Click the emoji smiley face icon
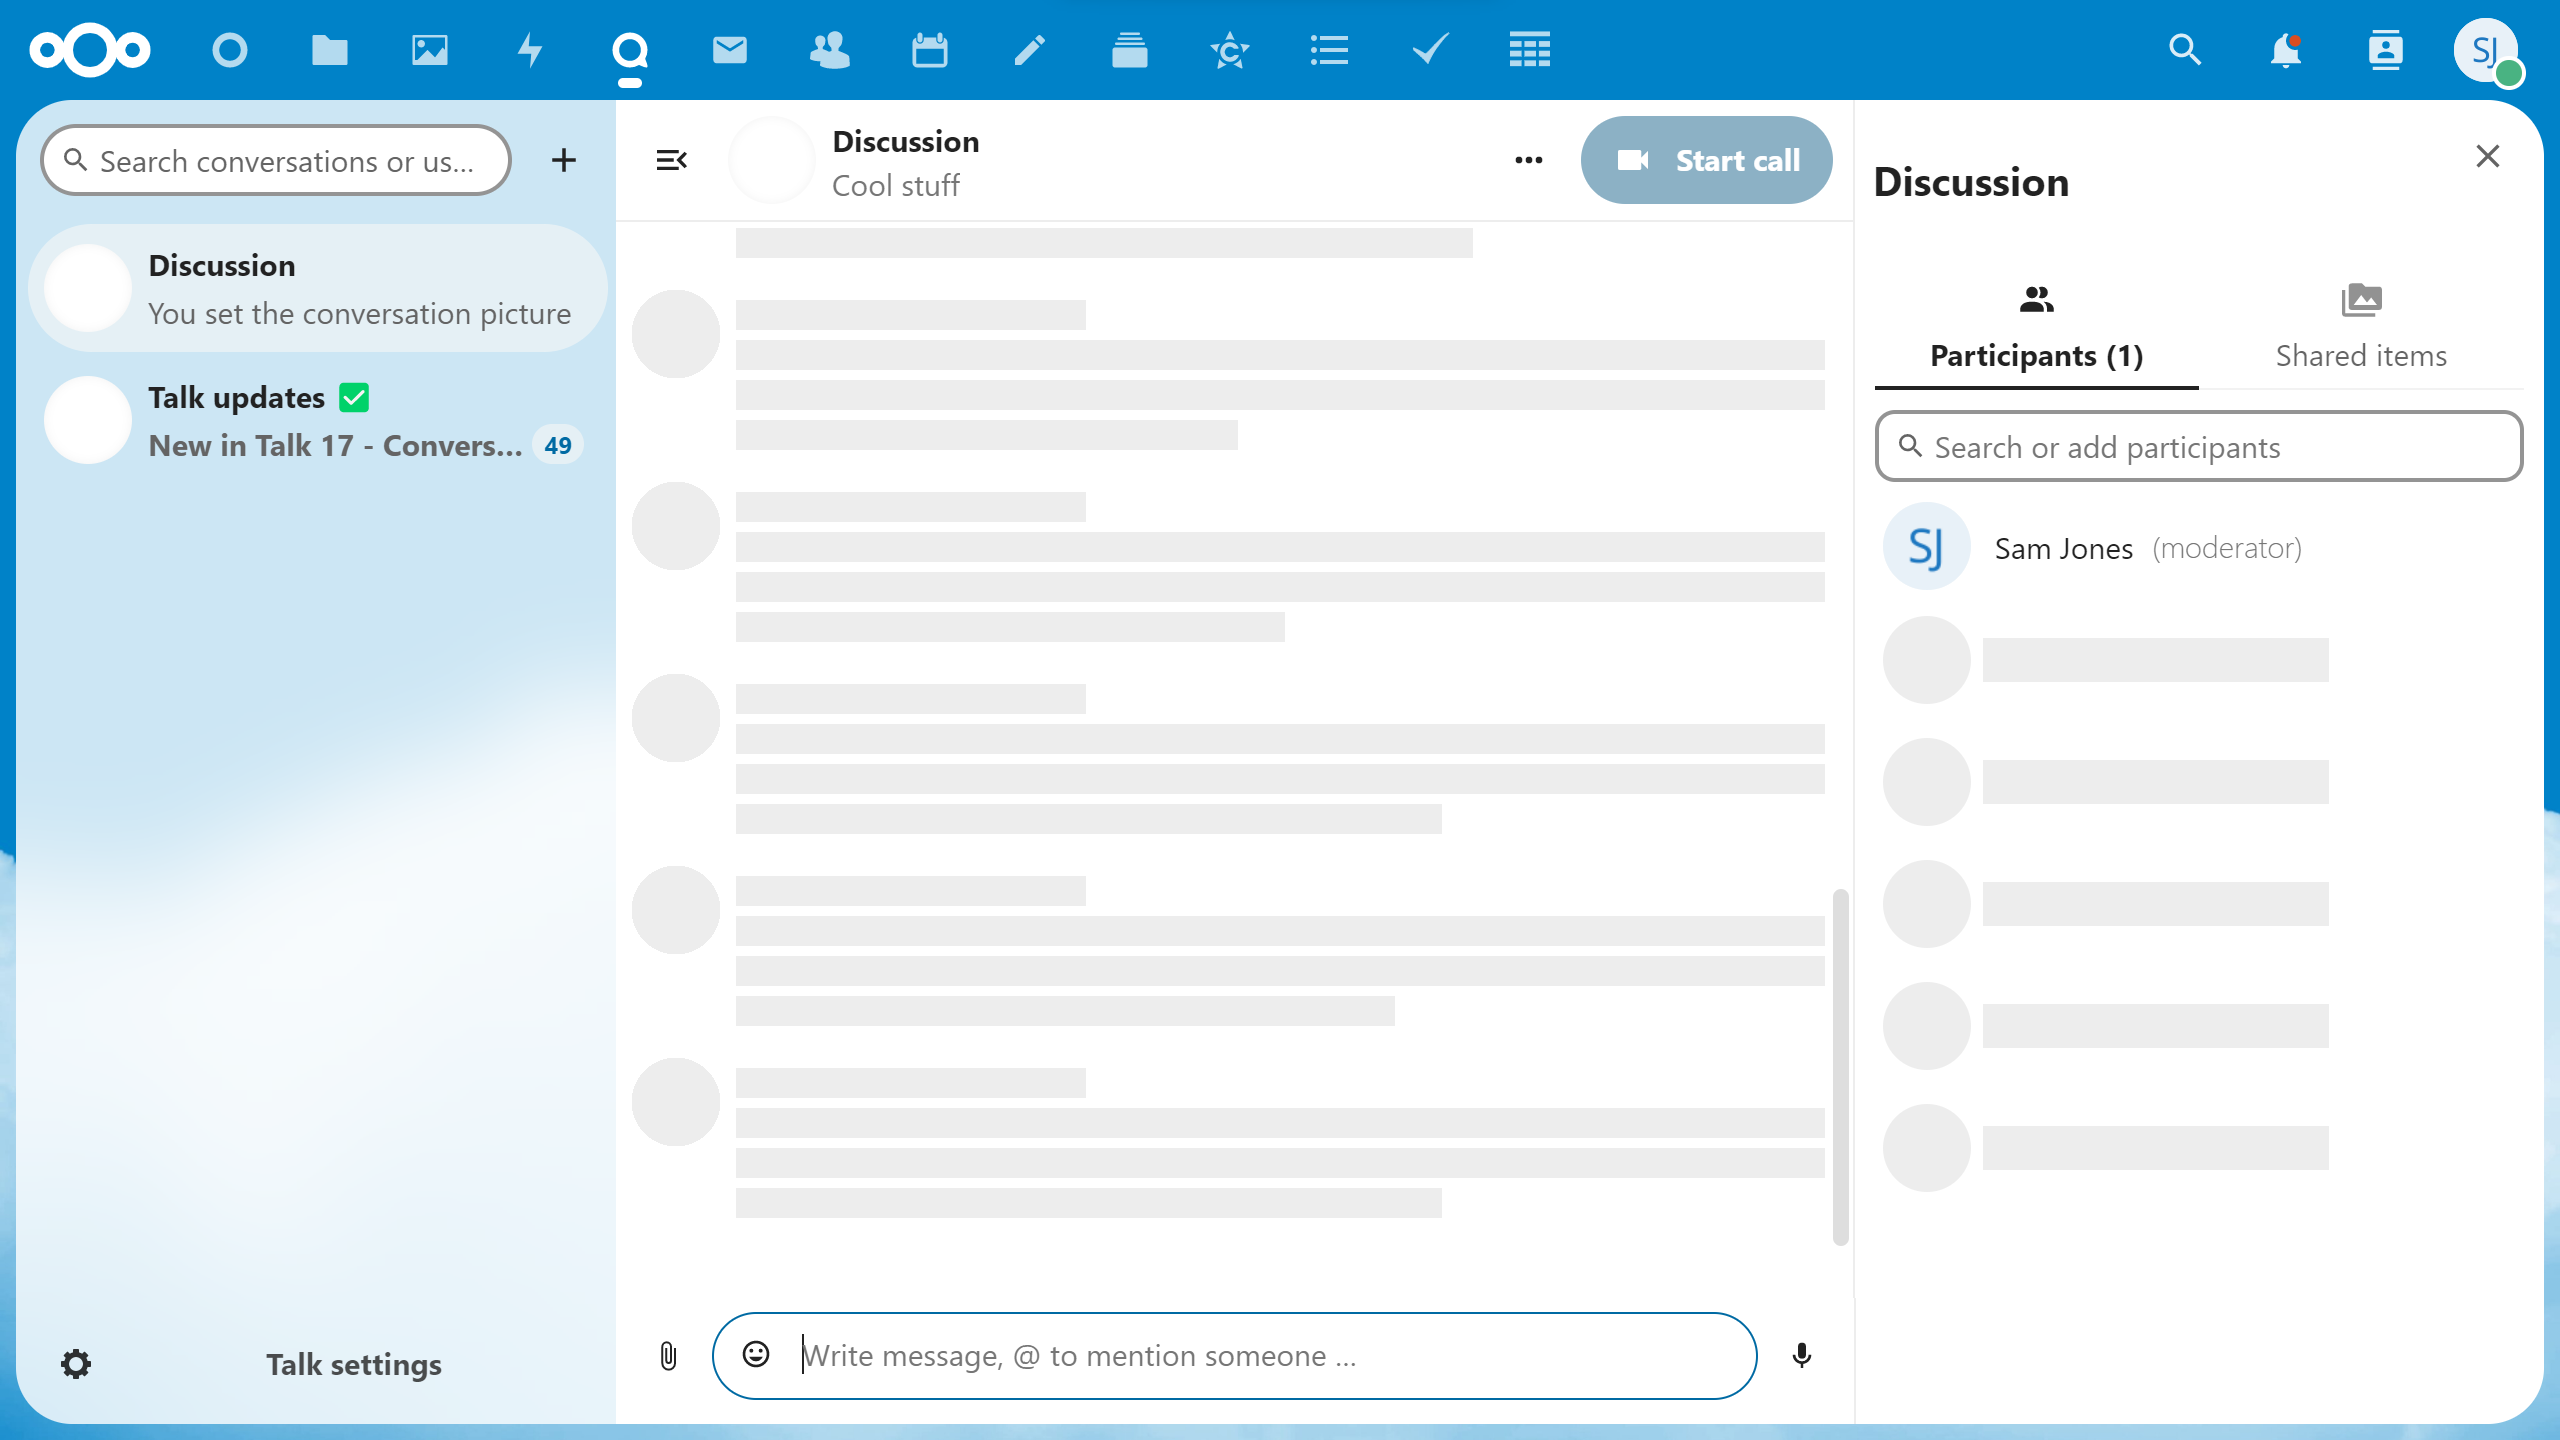This screenshot has height=1440, width=2560. [756, 1354]
